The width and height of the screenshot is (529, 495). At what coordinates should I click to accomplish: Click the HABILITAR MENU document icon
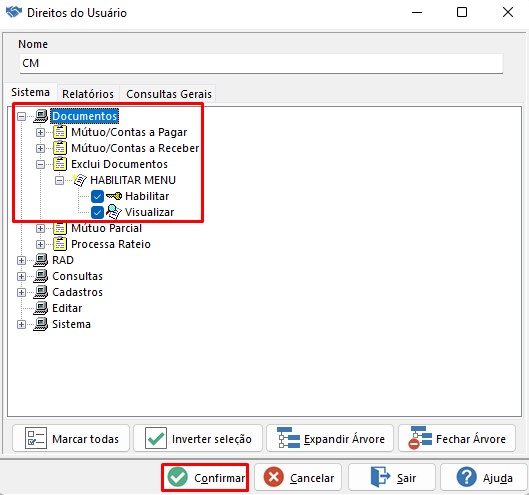80,180
